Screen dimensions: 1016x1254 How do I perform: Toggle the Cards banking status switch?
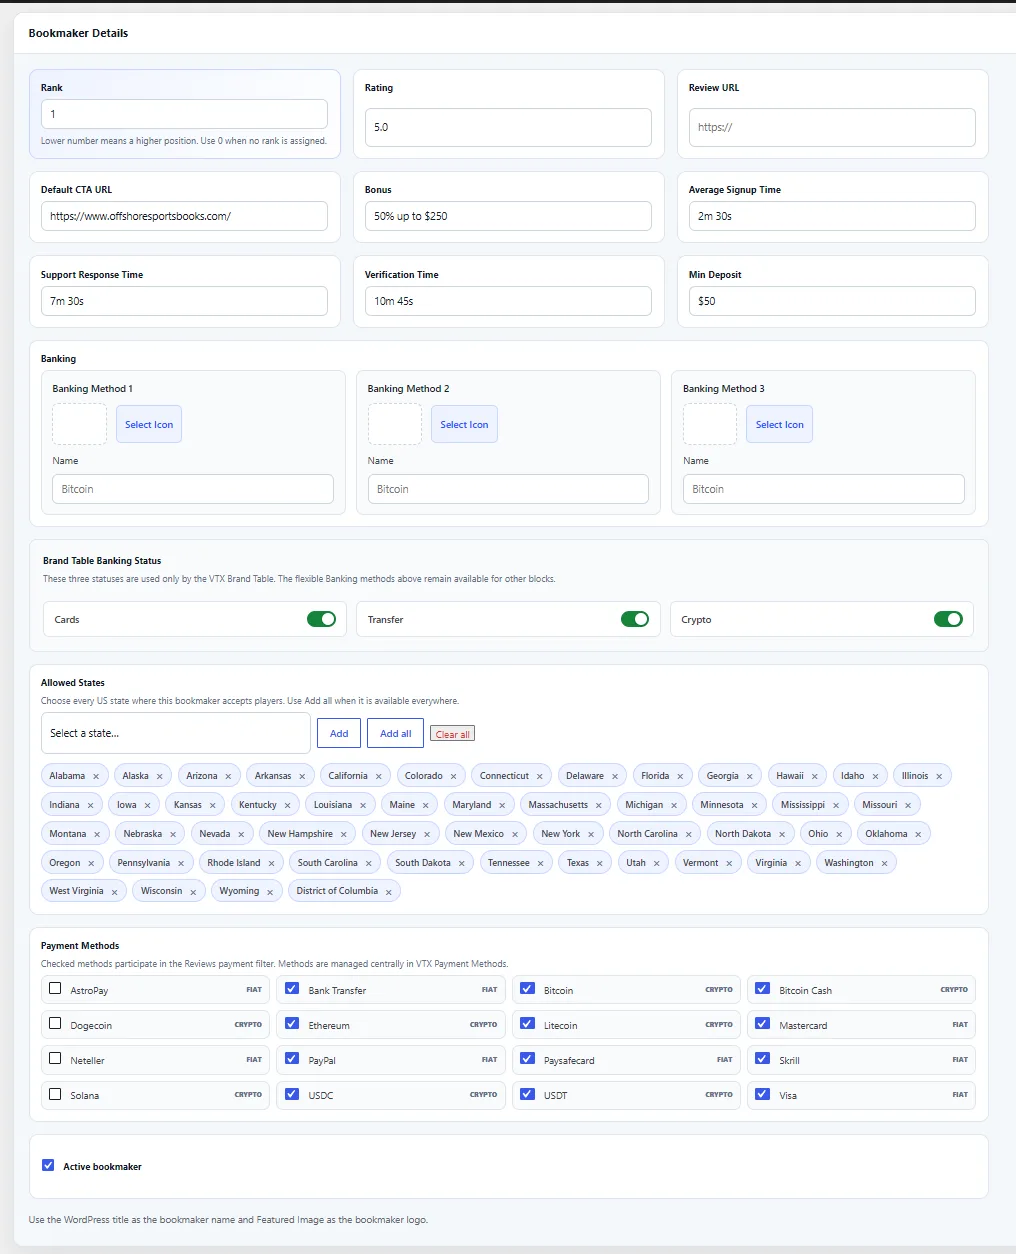point(321,619)
